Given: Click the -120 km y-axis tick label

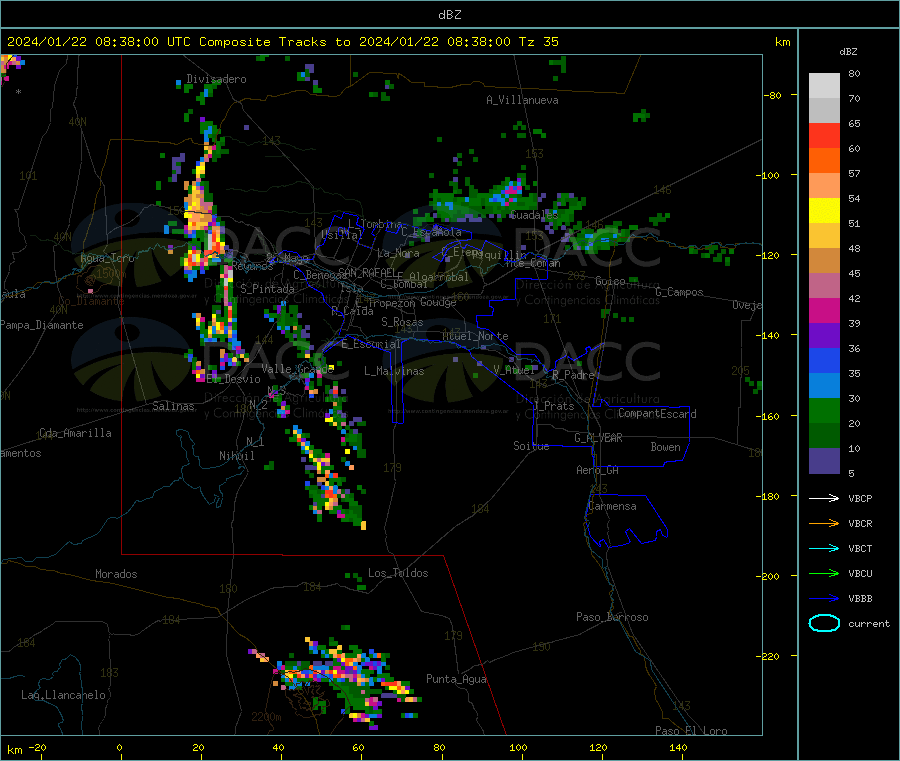Looking at the screenshot, I should pyautogui.click(x=767, y=255).
